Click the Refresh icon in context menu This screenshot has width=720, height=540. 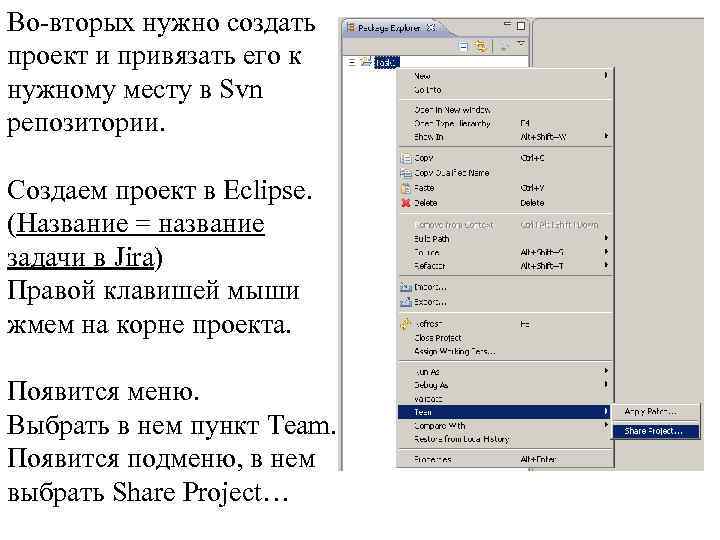[405, 324]
